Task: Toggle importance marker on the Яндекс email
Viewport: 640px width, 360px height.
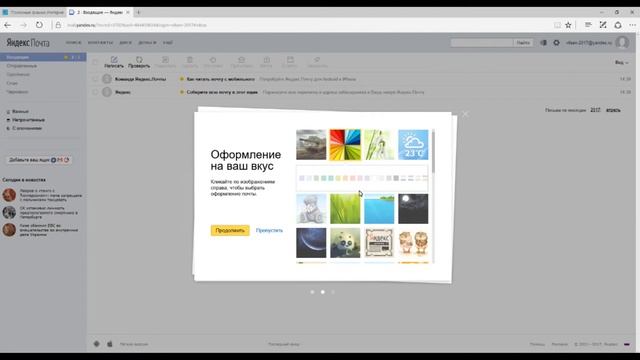Action: point(182,92)
